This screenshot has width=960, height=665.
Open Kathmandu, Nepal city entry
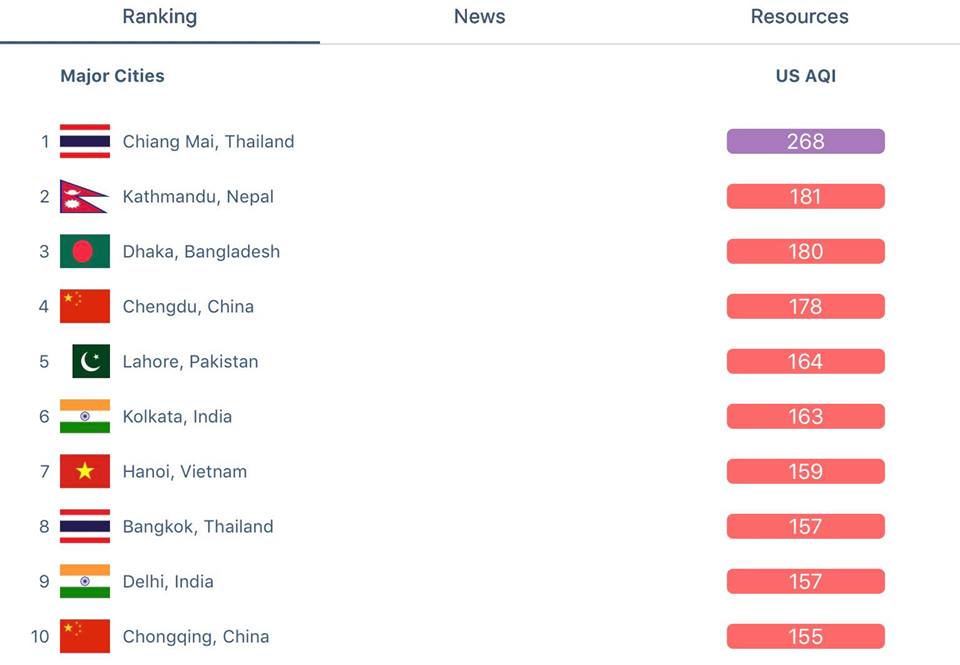click(x=198, y=197)
